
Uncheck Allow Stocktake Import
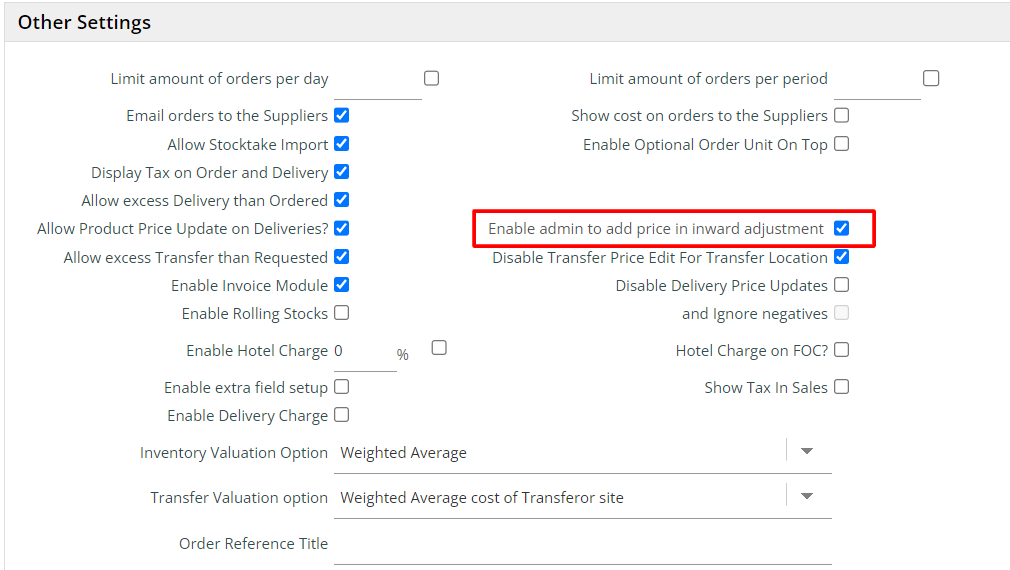click(342, 144)
